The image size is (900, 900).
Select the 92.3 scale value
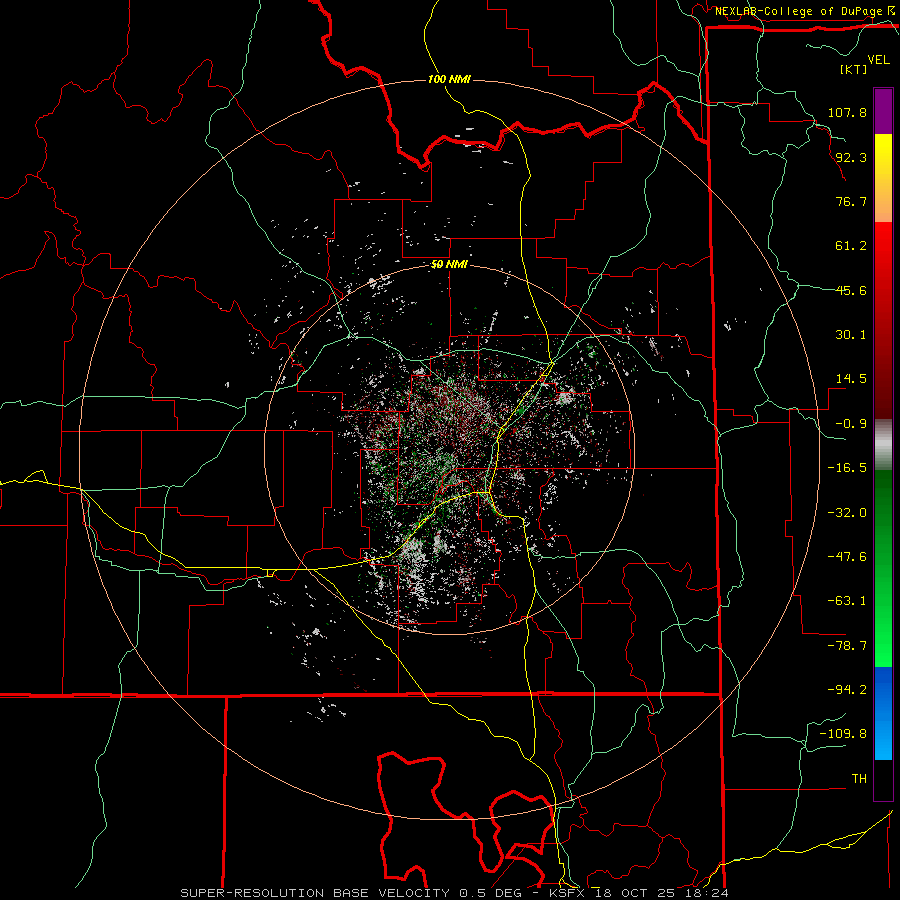(x=851, y=157)
